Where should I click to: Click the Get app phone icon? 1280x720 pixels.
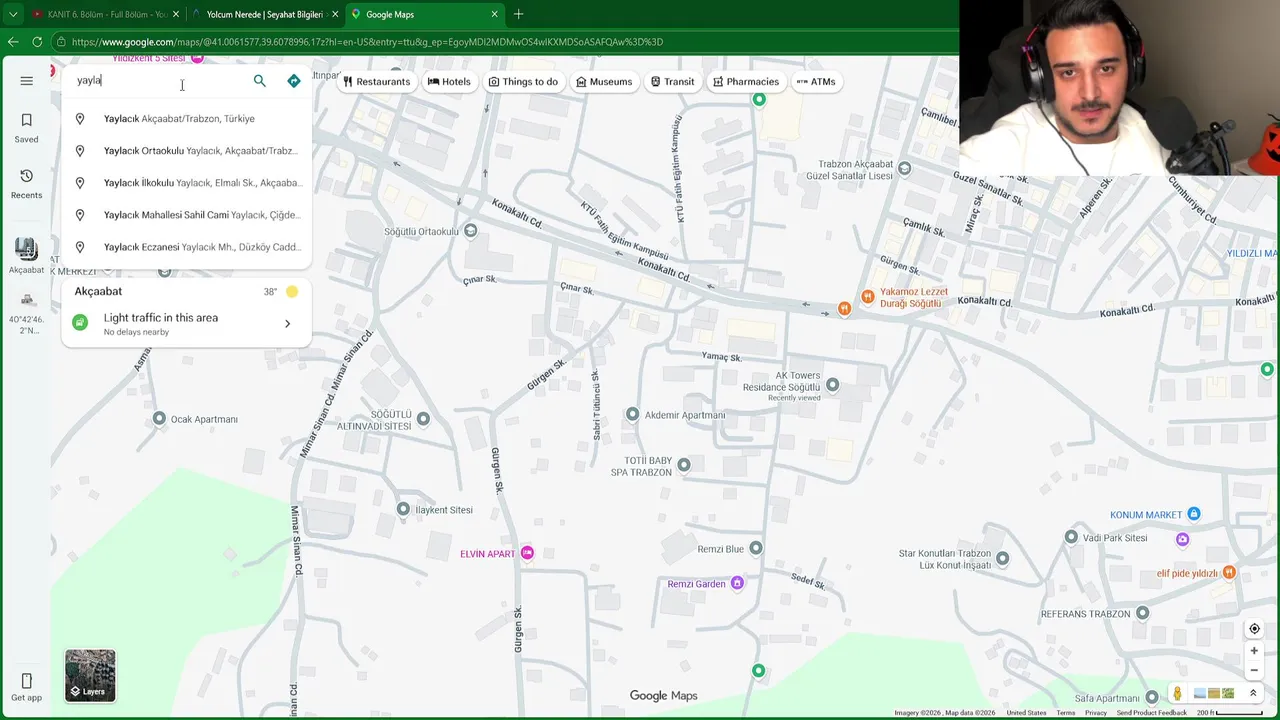point(27,681)
